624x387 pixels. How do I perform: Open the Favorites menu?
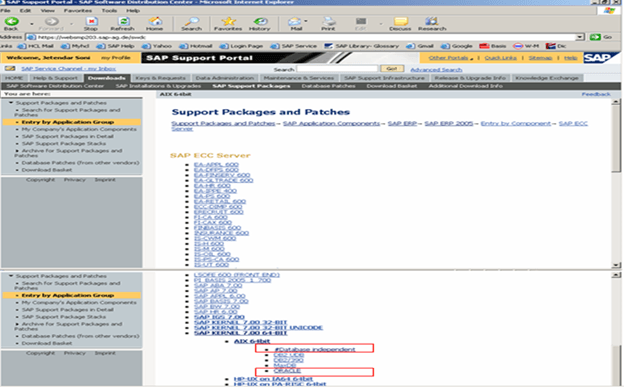click(78, 10)
